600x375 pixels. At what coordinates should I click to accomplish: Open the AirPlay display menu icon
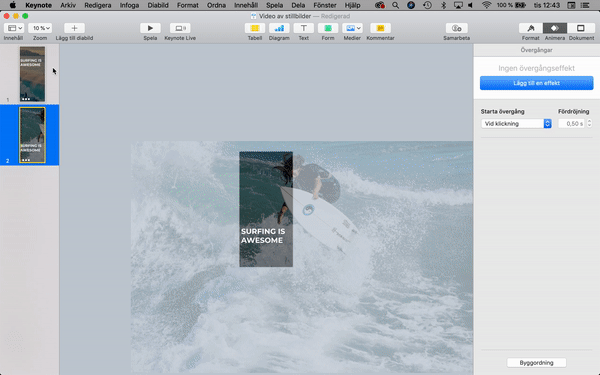click(x=458, y=5)
